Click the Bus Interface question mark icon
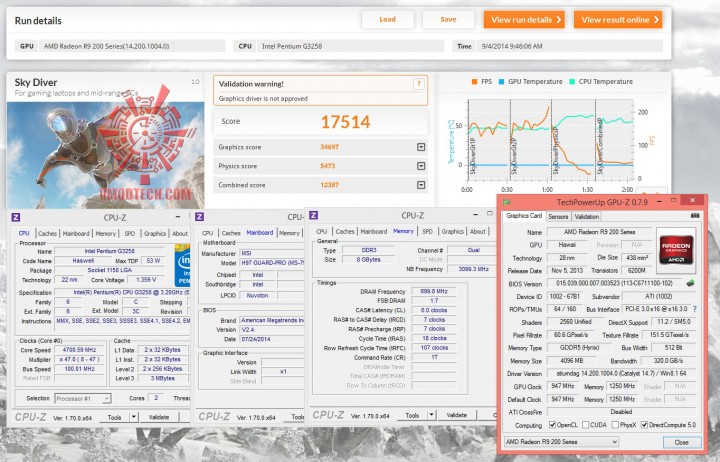Screen dimensions: 720x462 click(x=694, y=309)
